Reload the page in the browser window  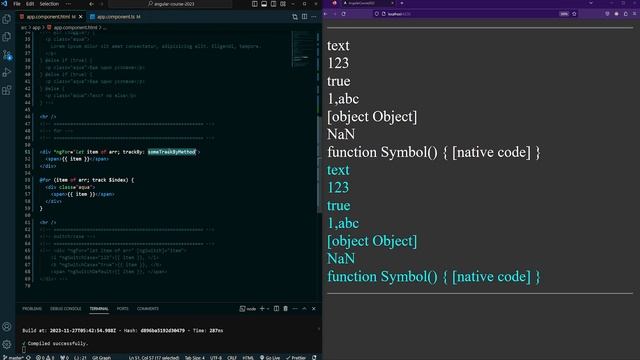(344, 13)
